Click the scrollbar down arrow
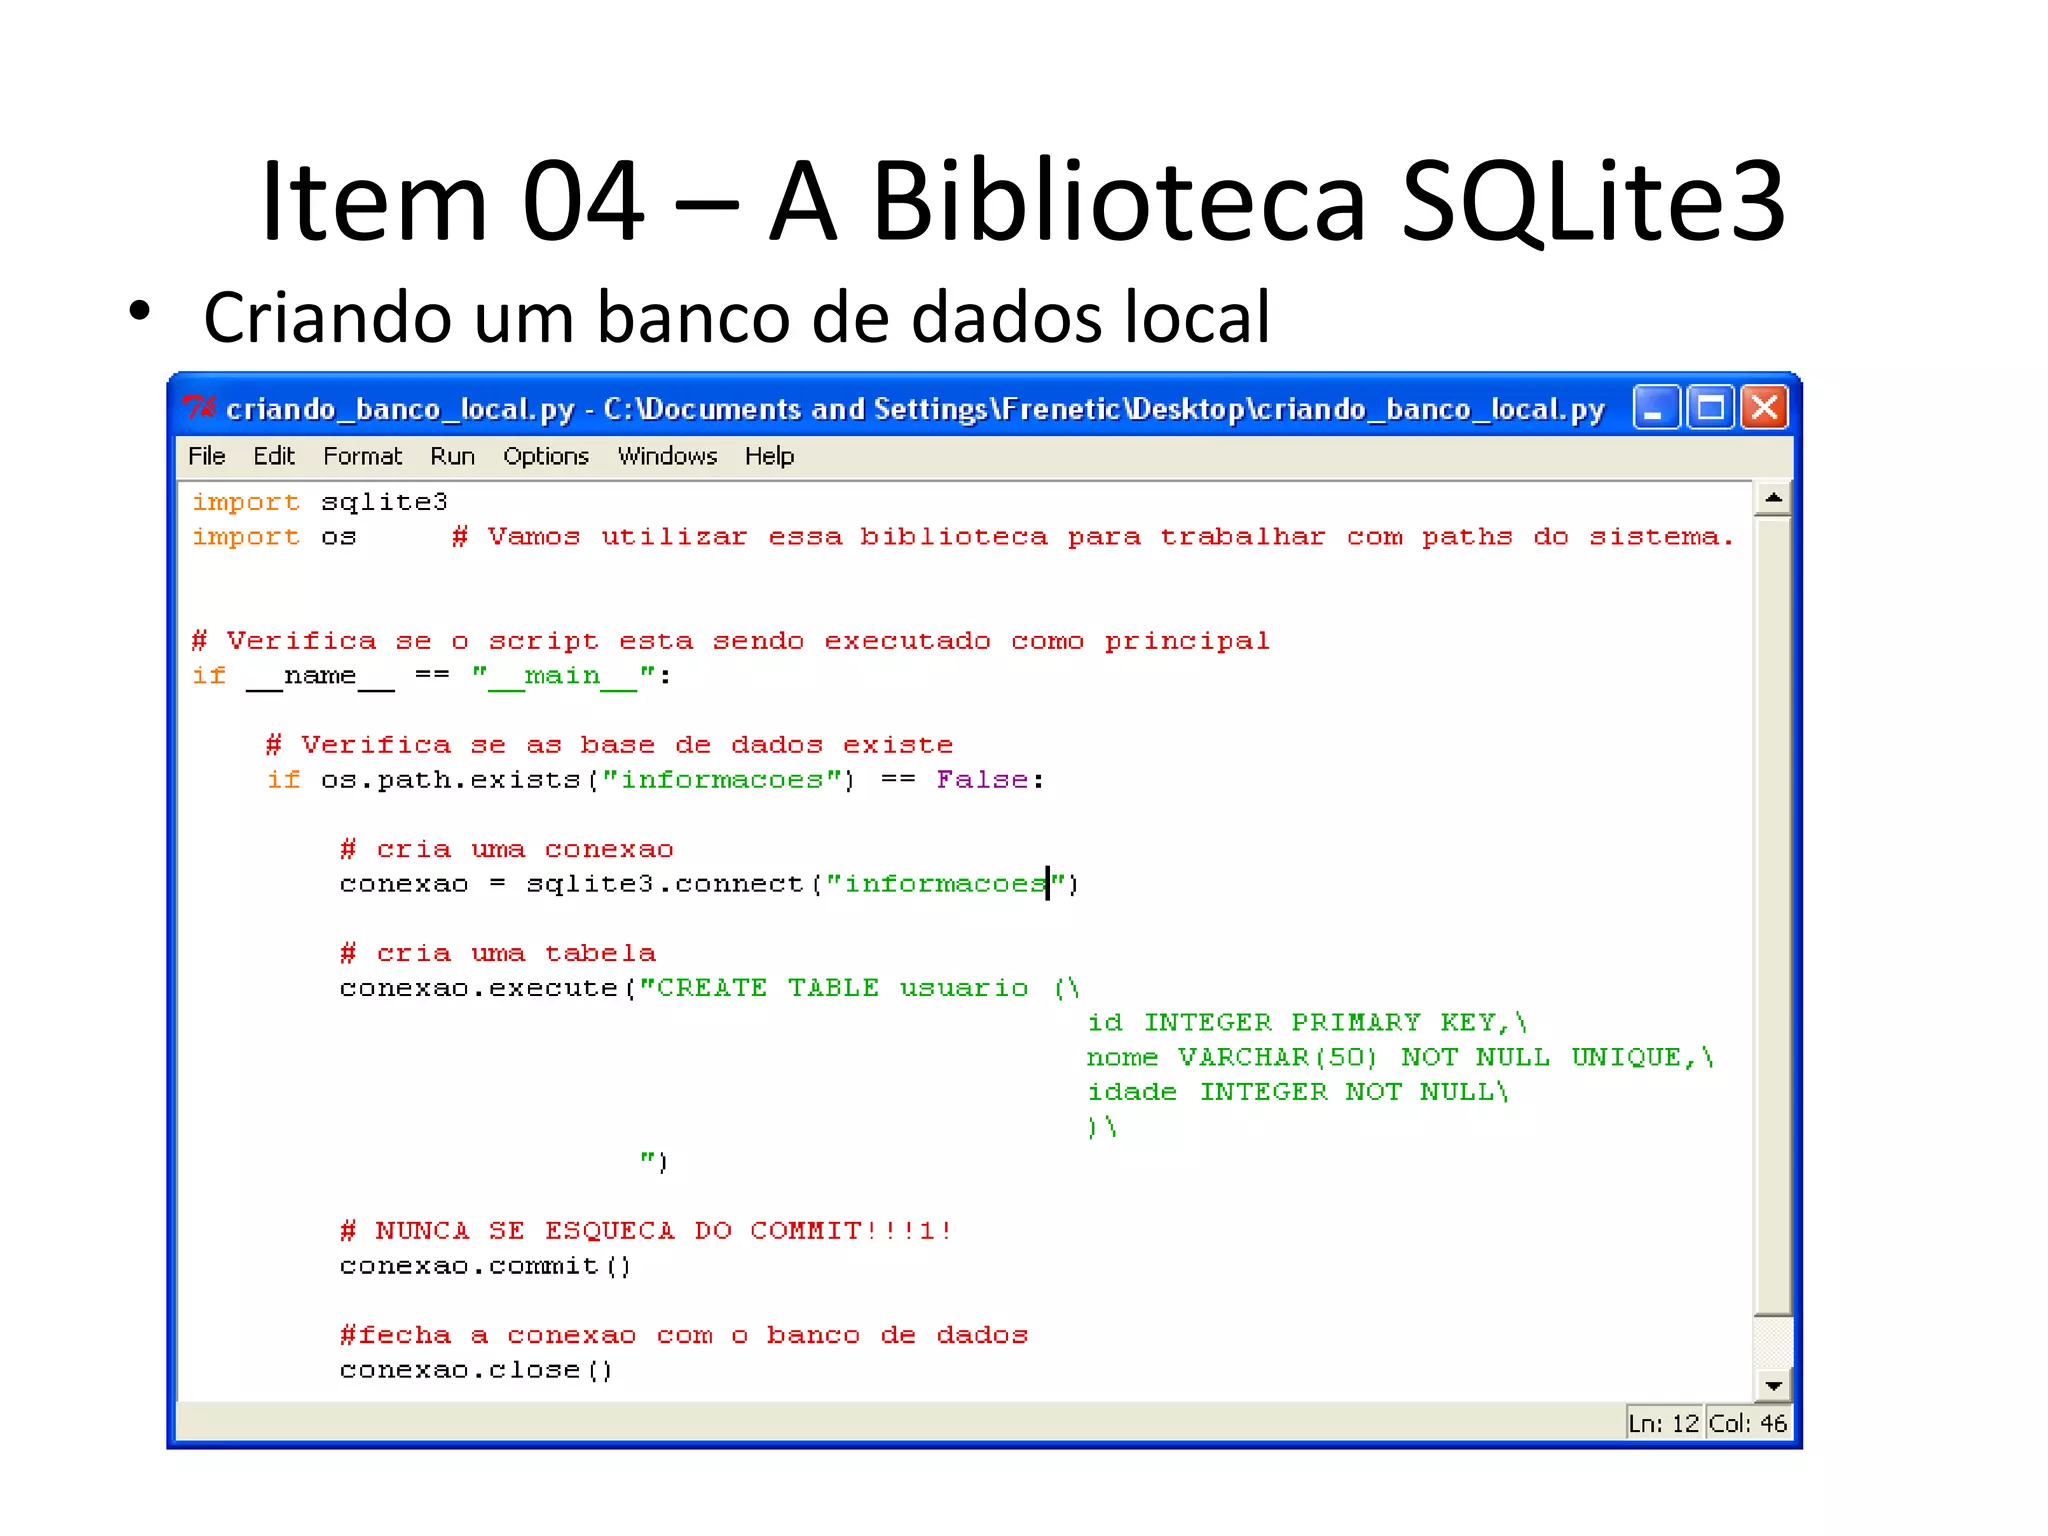This screenshot has width=2048, height=1536. [x=1773, y=1385]
